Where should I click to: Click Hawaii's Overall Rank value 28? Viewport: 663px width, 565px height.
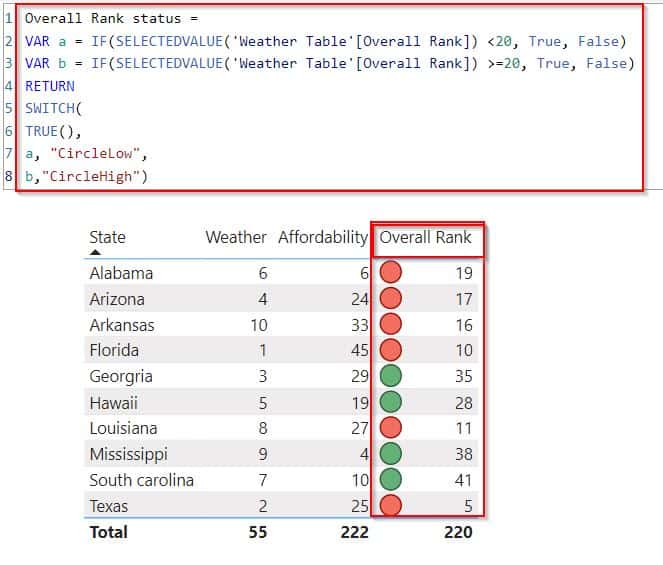point(464,403)
